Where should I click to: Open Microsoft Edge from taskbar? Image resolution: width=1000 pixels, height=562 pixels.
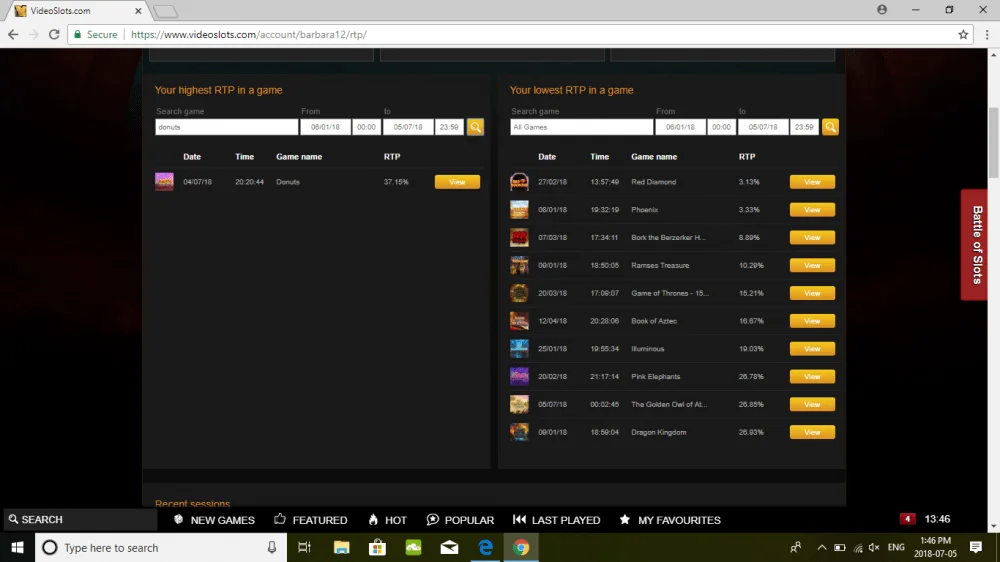(x=485, y=547)
